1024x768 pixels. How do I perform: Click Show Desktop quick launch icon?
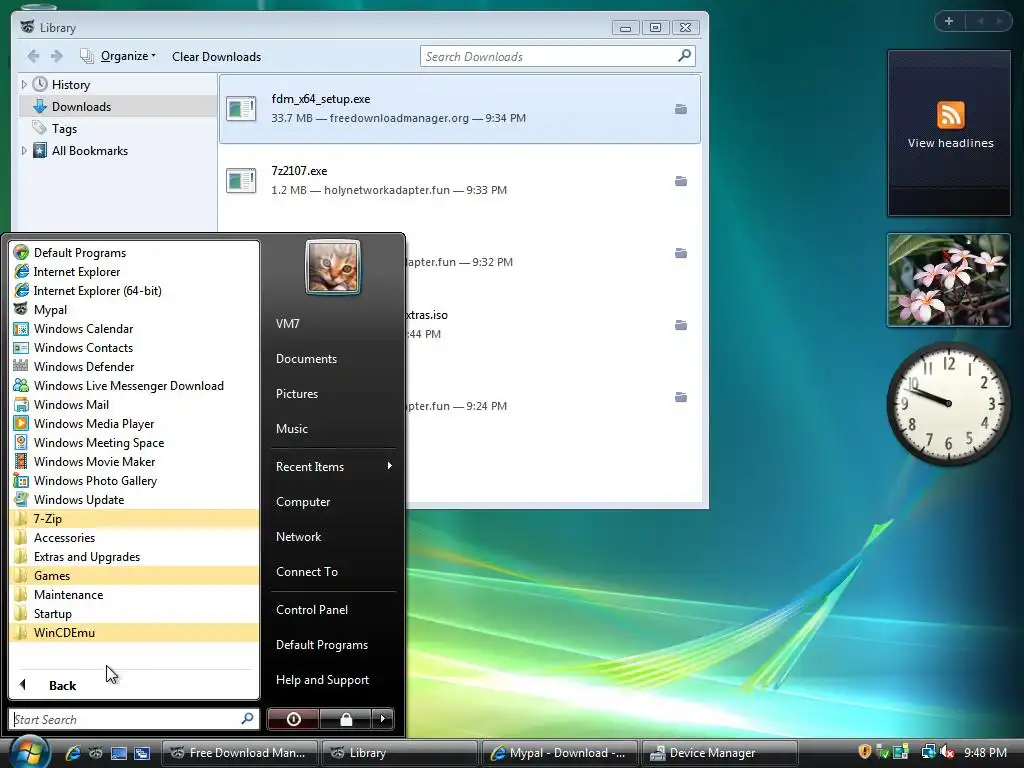tap(119, 753)
